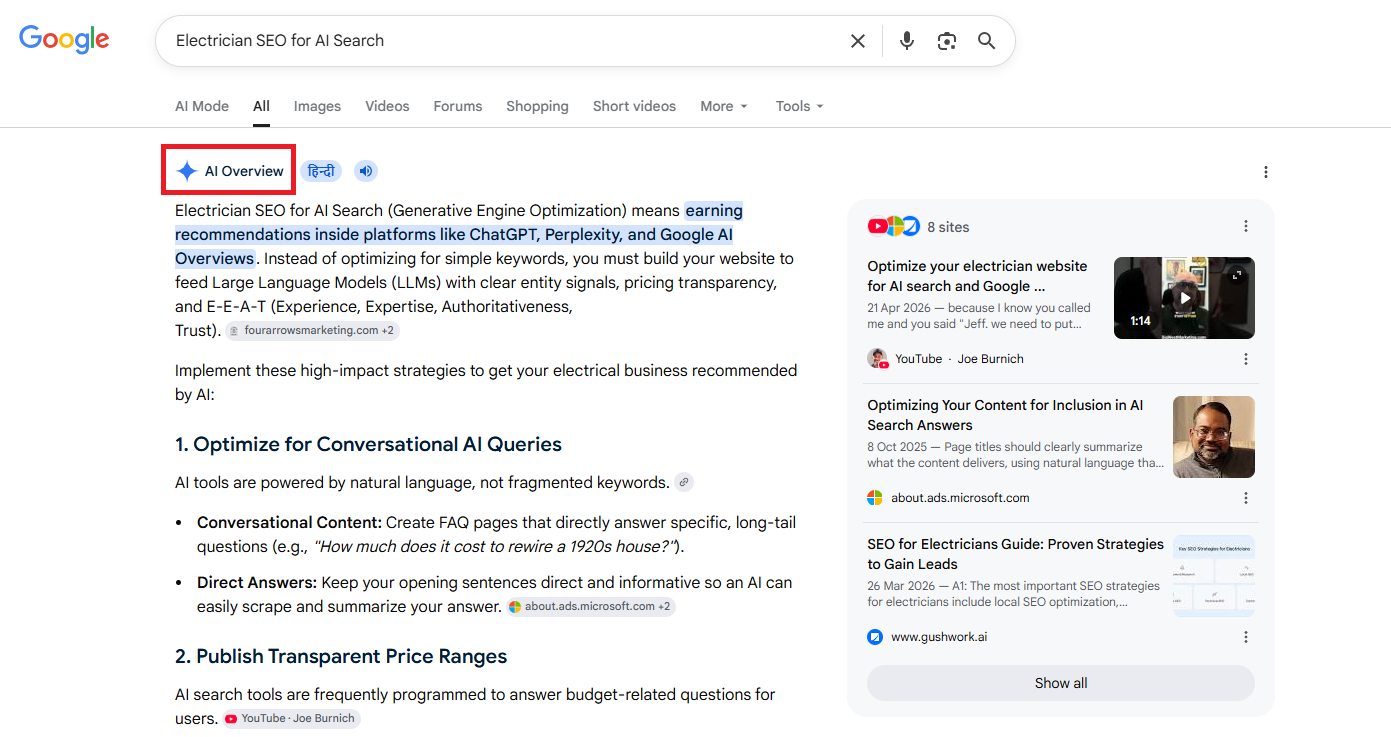This screenshot has height=737, width=1391.
Task: Play AI Overview audio speaker icon
Action: [x=366, y=171]
